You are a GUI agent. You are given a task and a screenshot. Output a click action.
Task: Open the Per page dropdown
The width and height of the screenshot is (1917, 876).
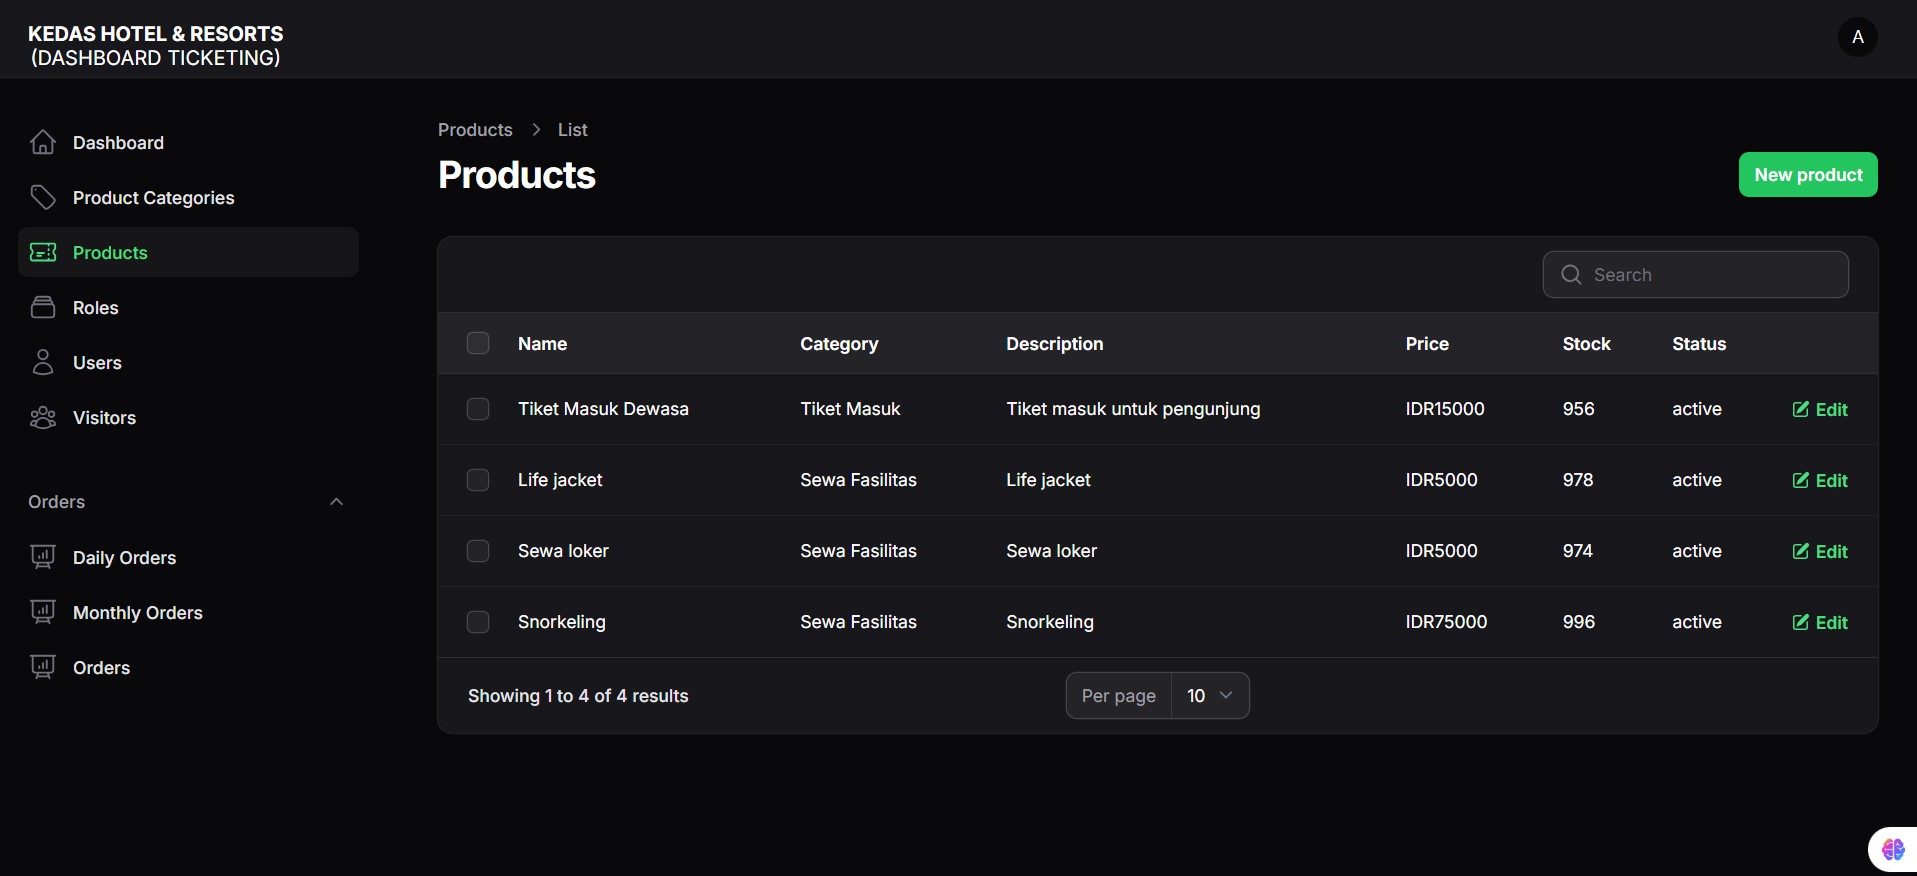click(1209, 695)
